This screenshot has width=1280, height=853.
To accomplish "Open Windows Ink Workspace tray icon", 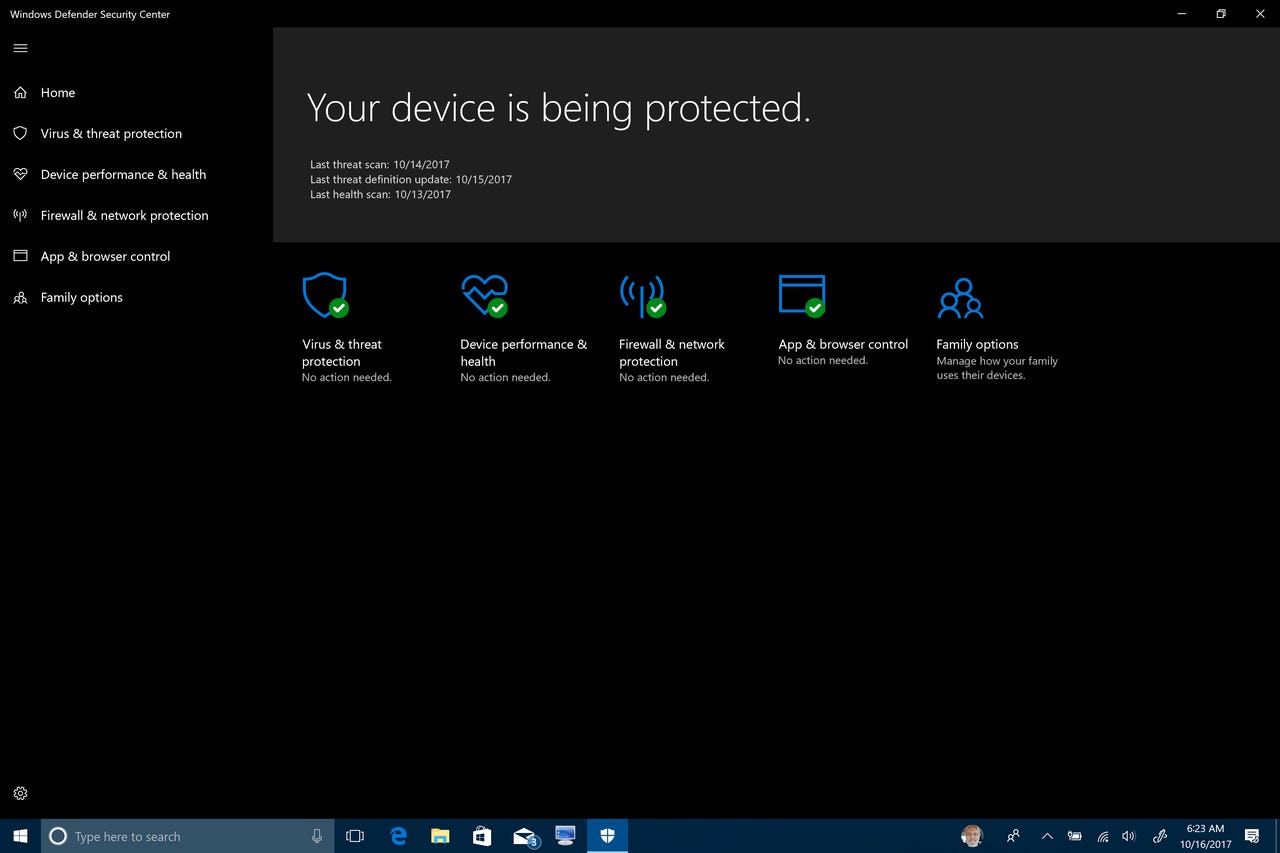I will point(1160,836).
